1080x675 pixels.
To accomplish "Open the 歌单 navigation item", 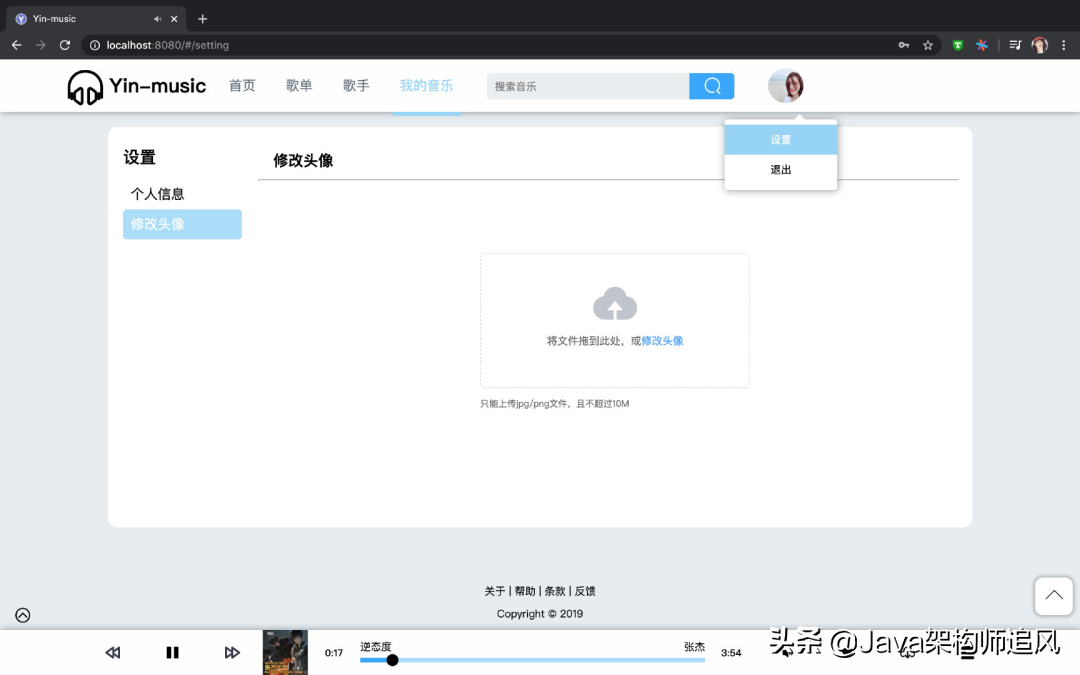I will 299,85.
